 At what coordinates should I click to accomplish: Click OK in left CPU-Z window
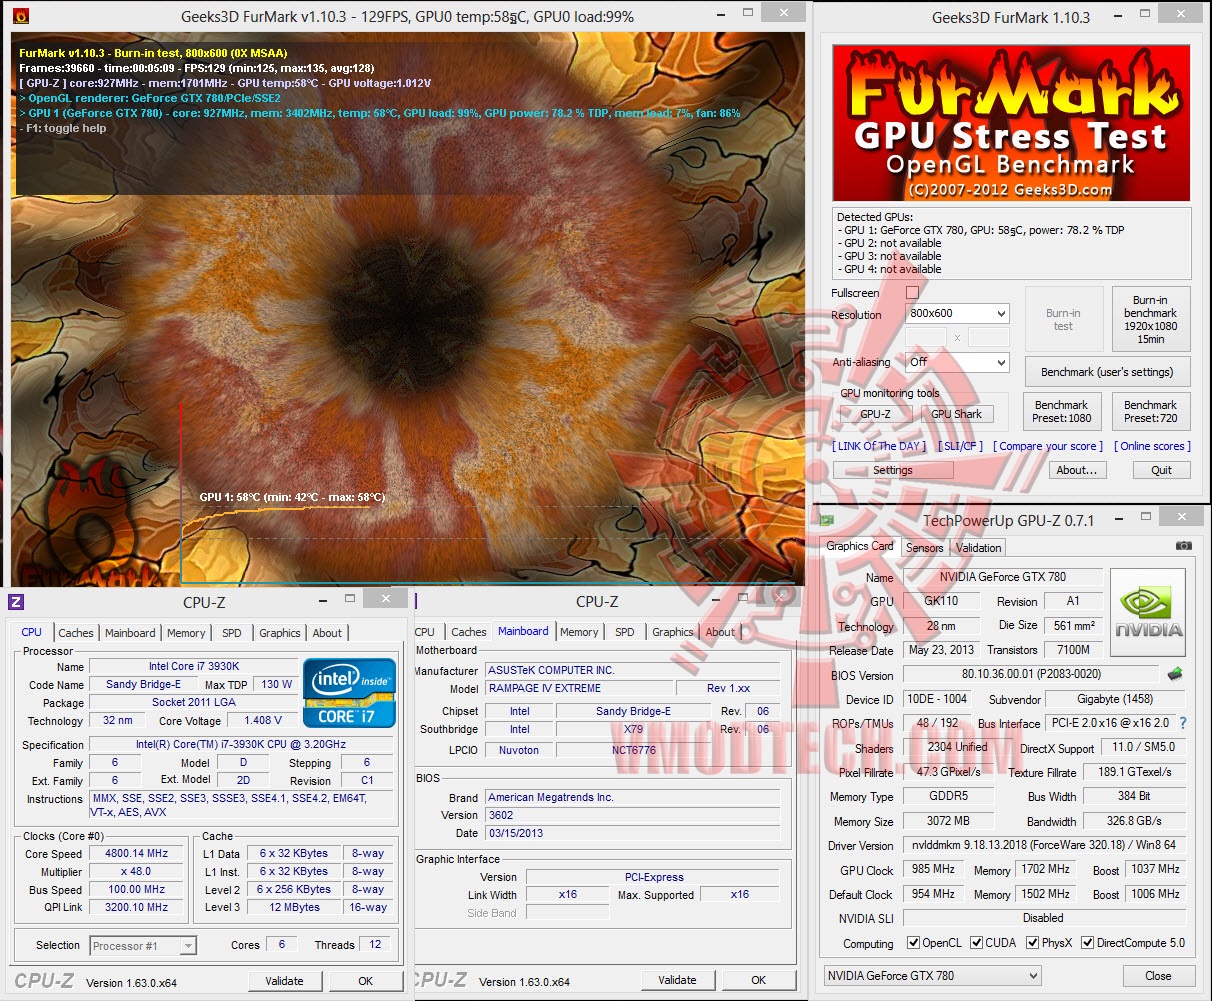point(366,981)
